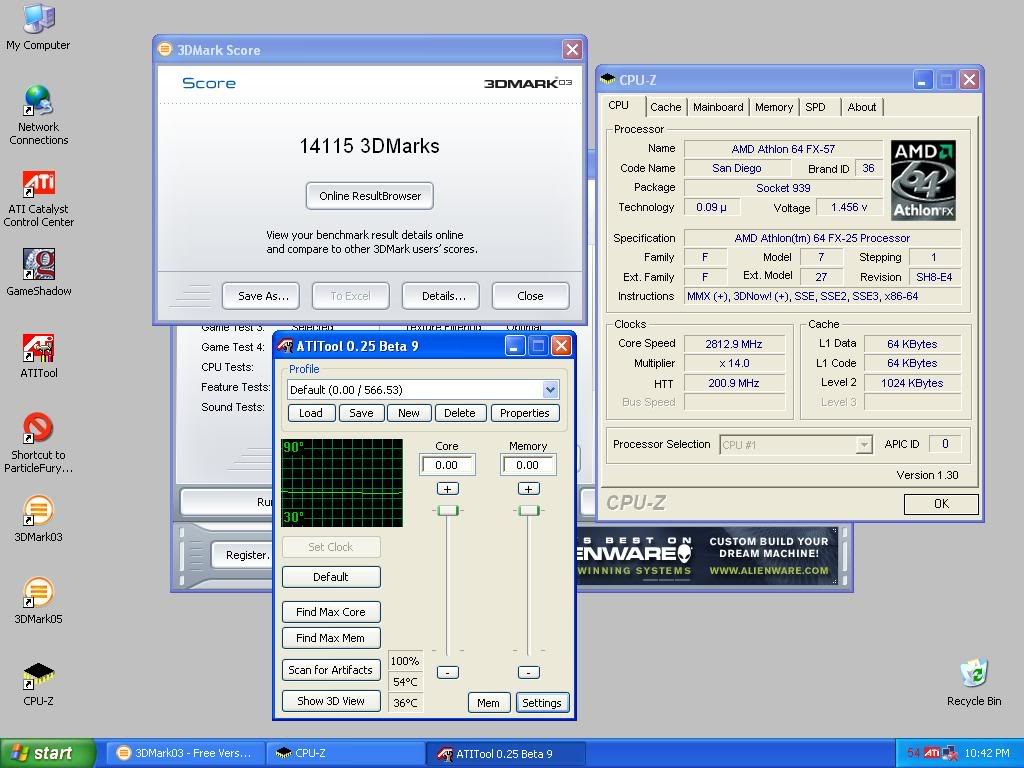Launch the 3DMark05 desktop shortcut
This screenshot has width=1024, height=768.
click(38, 594)
